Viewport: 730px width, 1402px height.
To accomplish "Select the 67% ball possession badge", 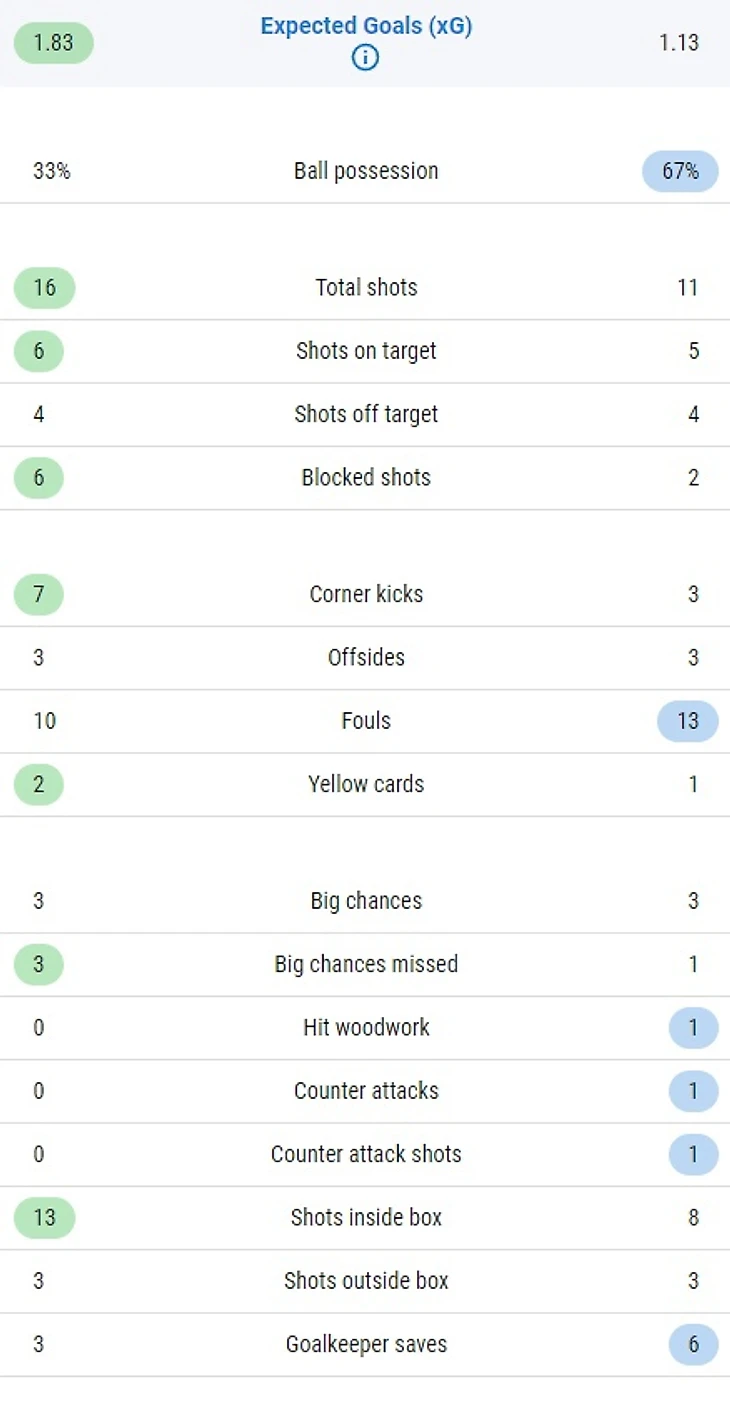I will click(x=680, y=171).
